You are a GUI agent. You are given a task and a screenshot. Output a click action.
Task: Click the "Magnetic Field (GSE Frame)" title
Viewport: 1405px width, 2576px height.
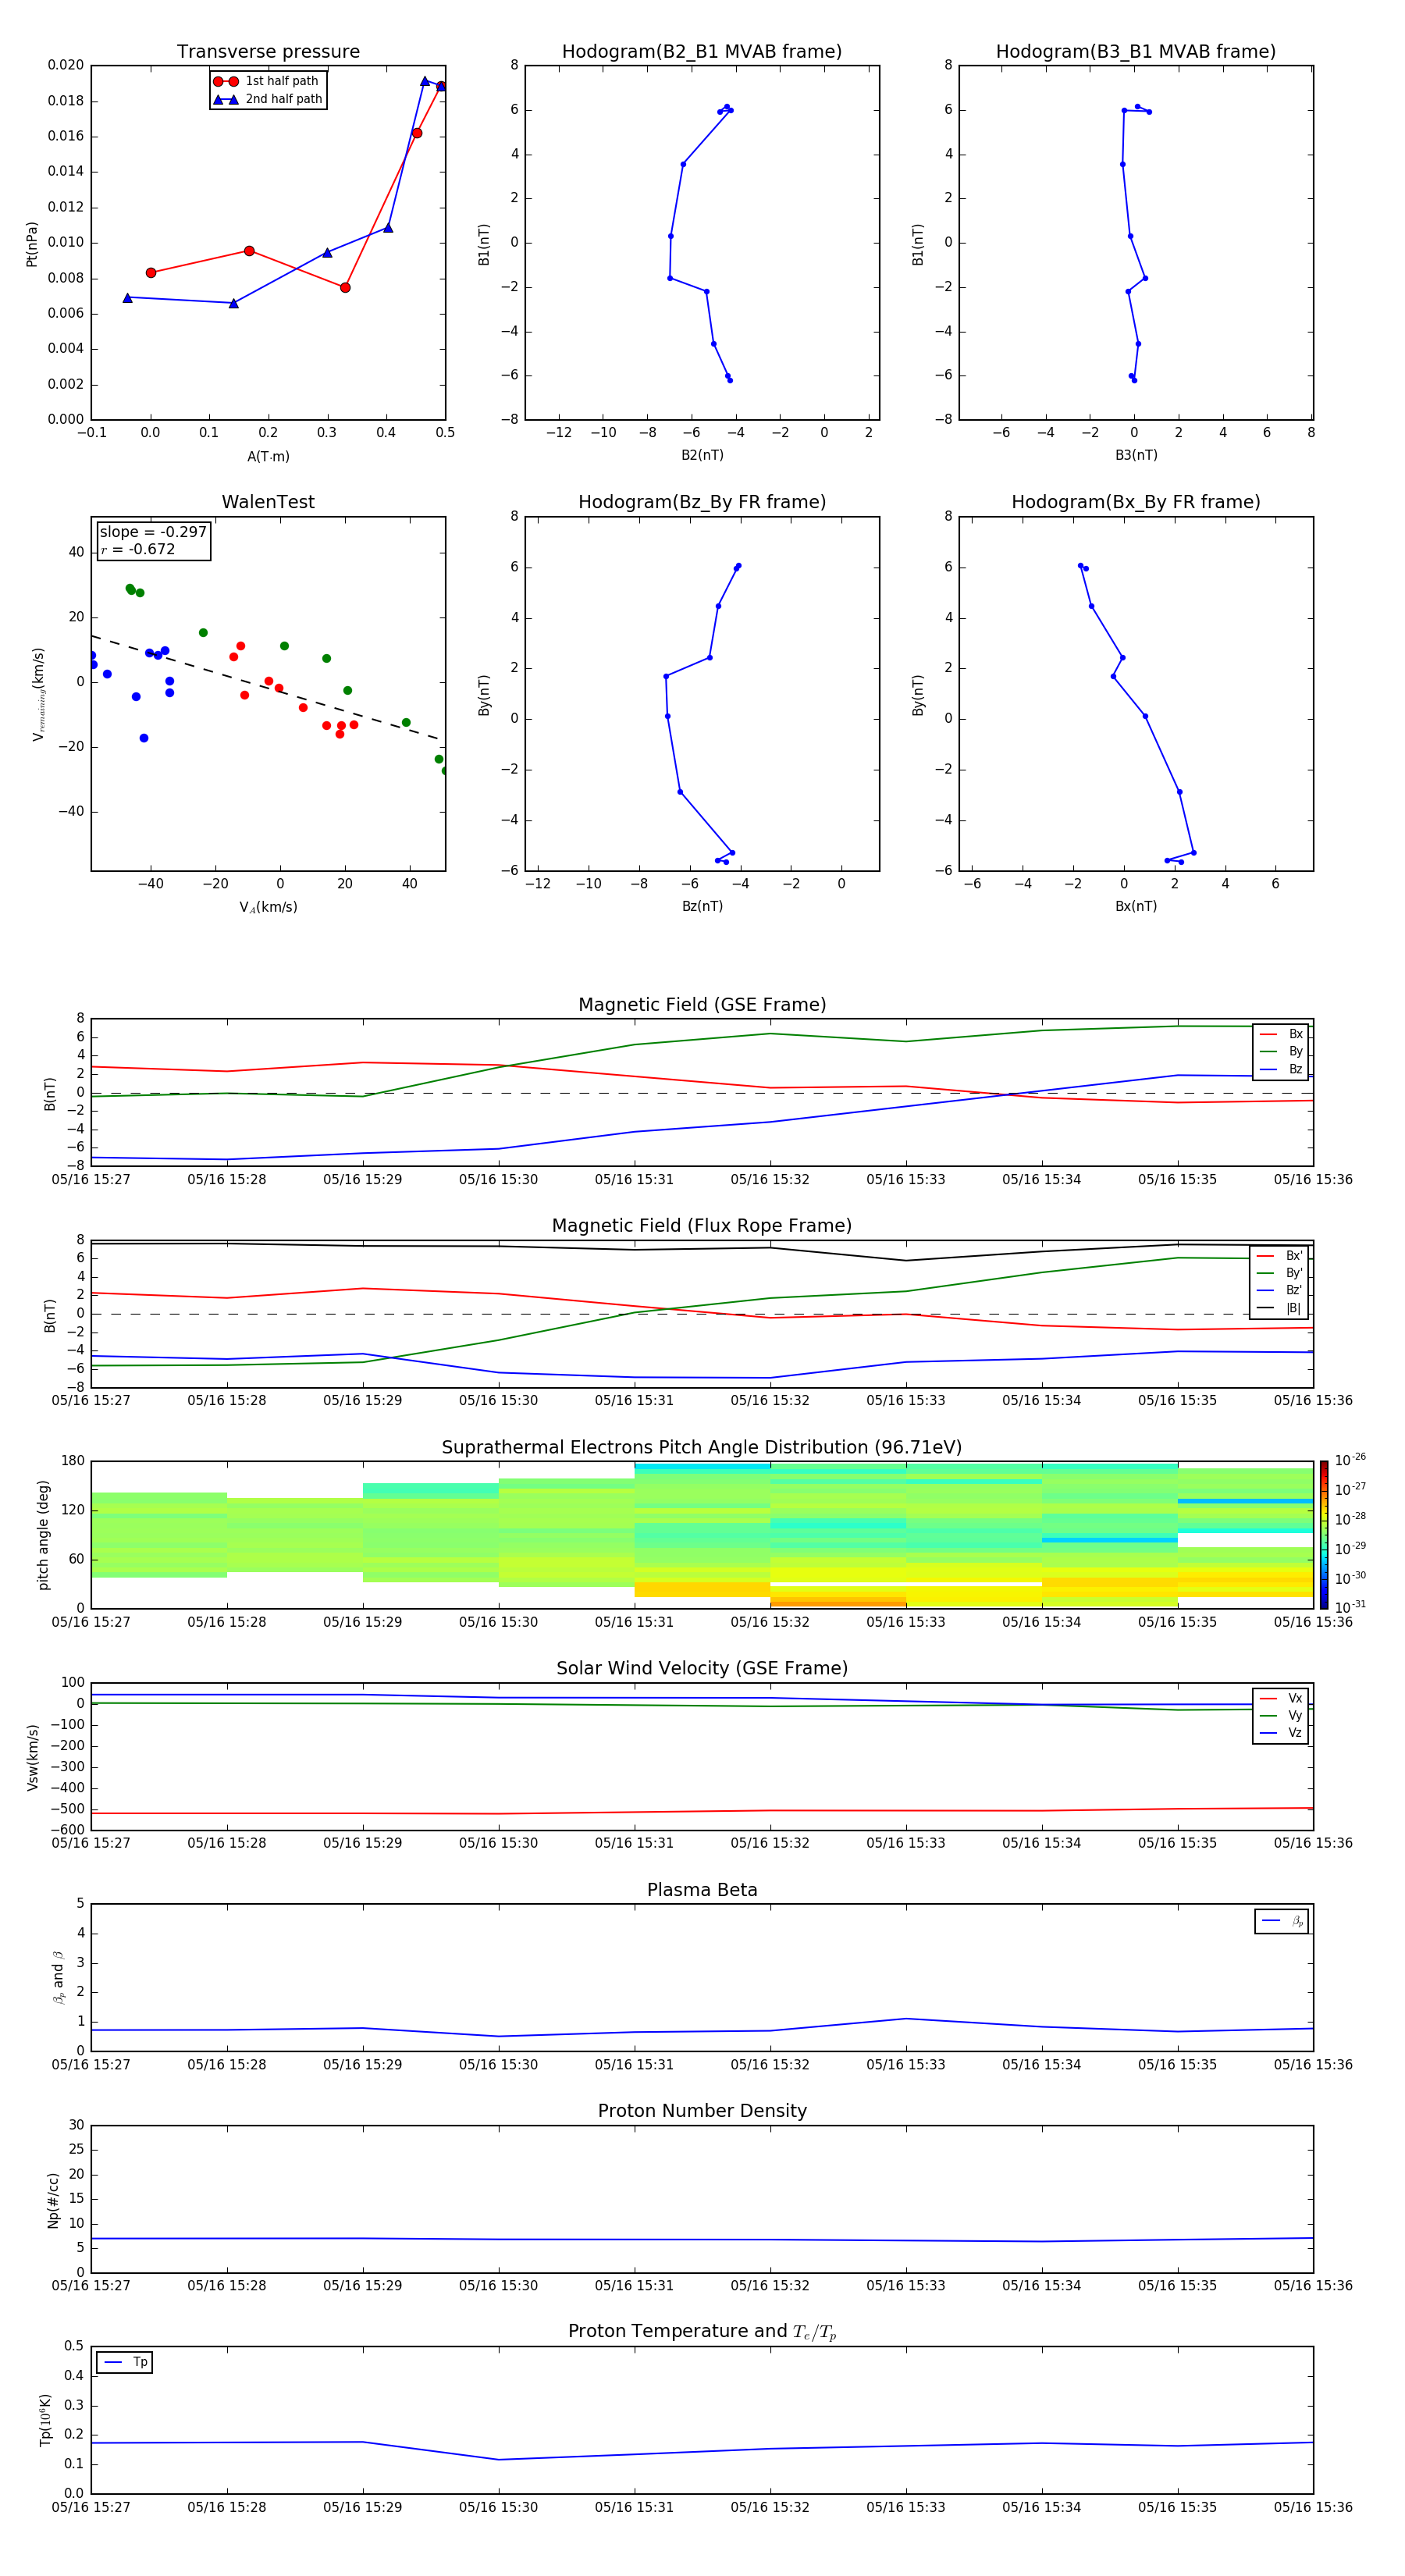click(702, 1004)
